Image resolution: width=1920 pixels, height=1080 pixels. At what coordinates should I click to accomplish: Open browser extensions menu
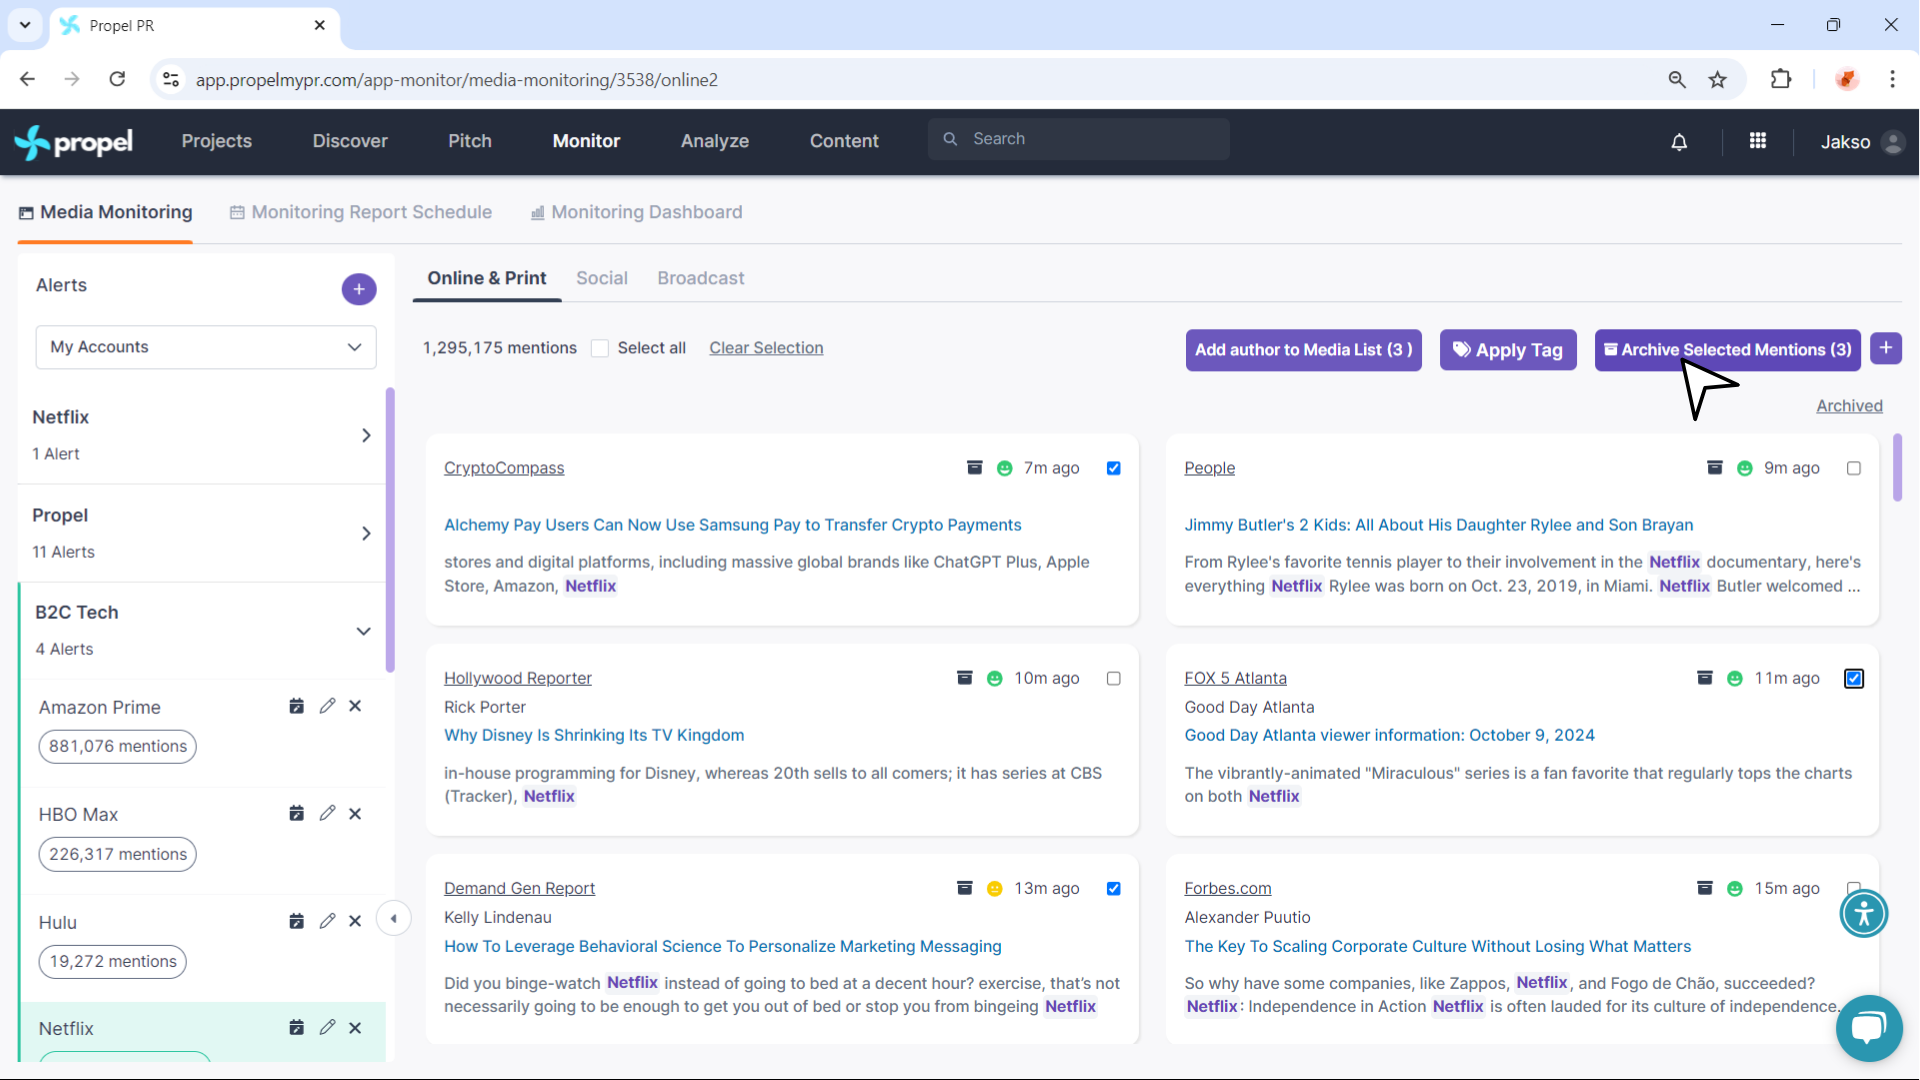1780,80
